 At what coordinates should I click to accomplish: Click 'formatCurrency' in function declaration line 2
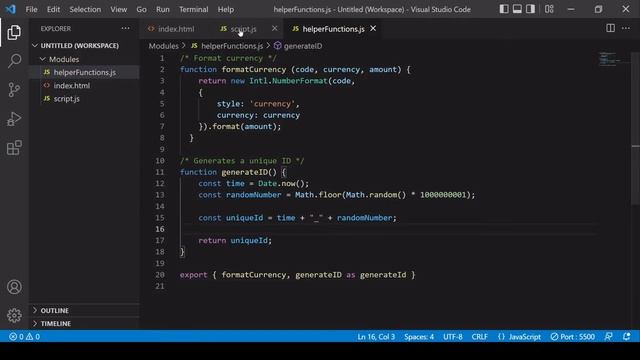[253, 69]
